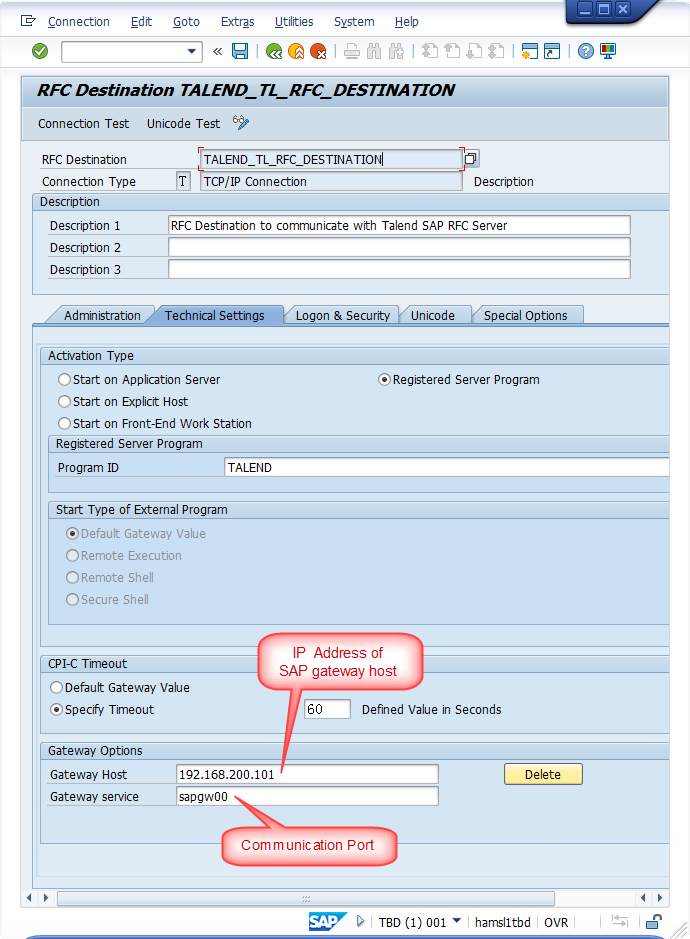Click the lock icon in status bar

click(x=654, y=921)
